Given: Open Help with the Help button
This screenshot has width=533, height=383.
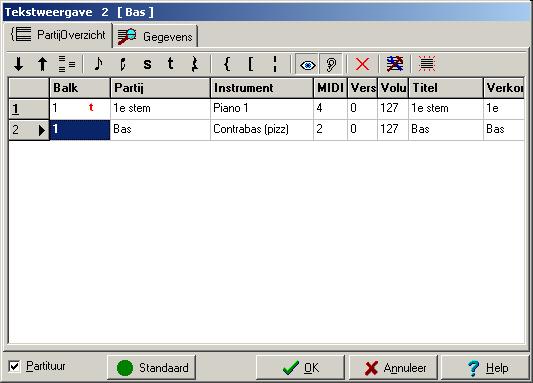Looking at the screenshot, I should (x=485, y=367).
